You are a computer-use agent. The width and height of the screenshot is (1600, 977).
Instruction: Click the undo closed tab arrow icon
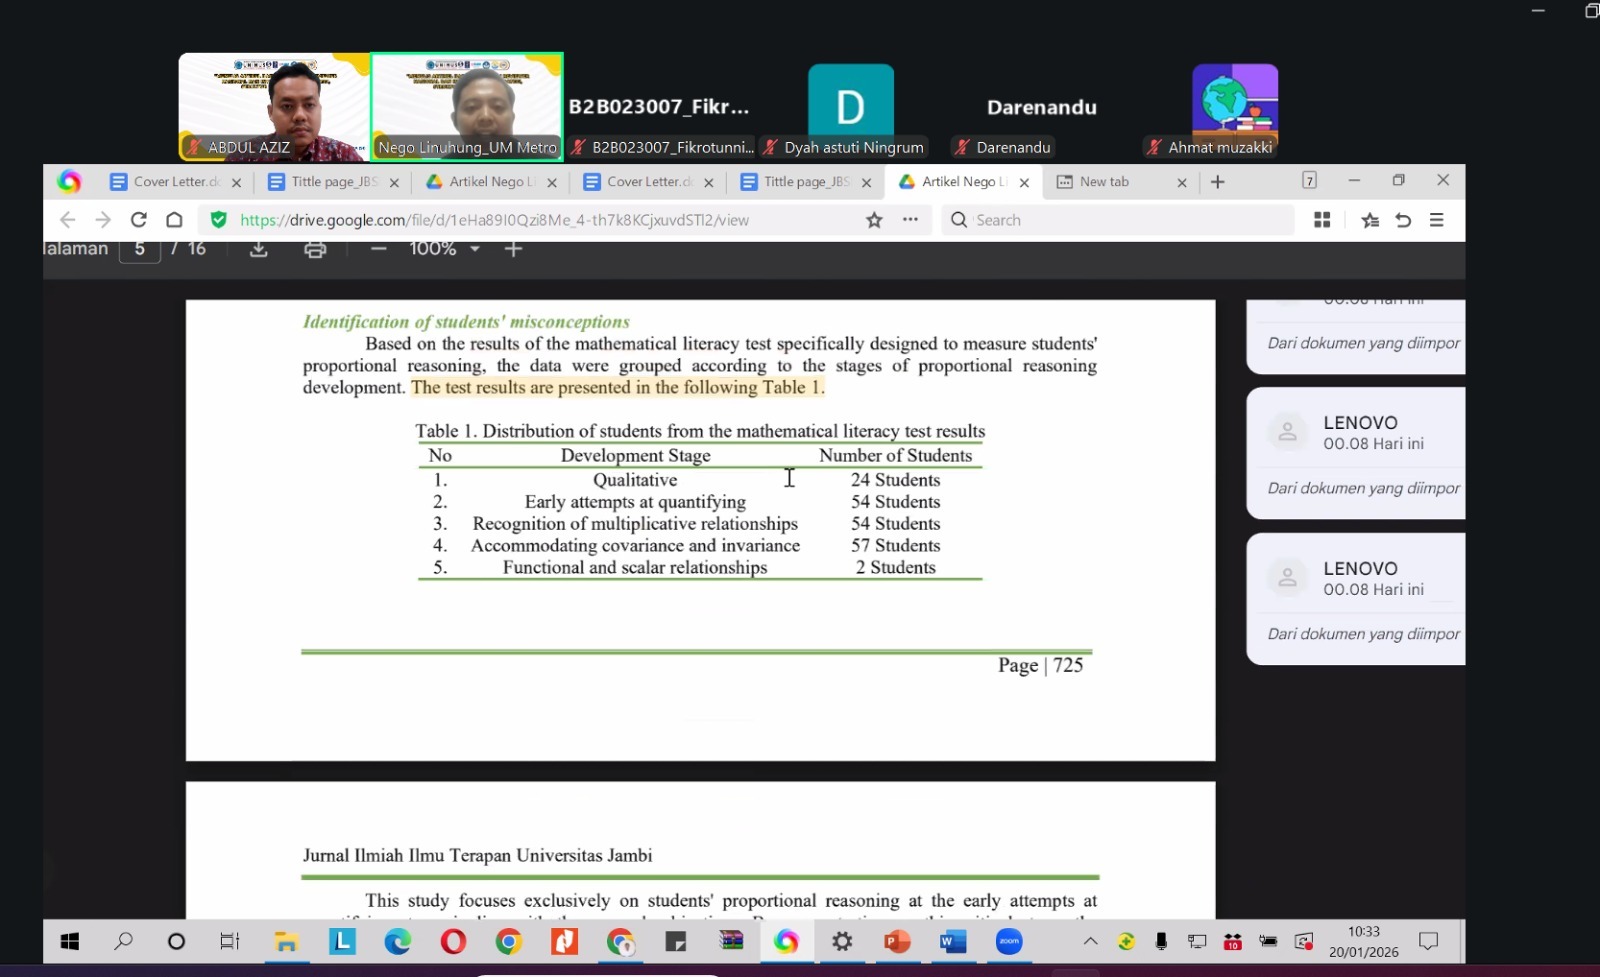(x=1403, y=220)
